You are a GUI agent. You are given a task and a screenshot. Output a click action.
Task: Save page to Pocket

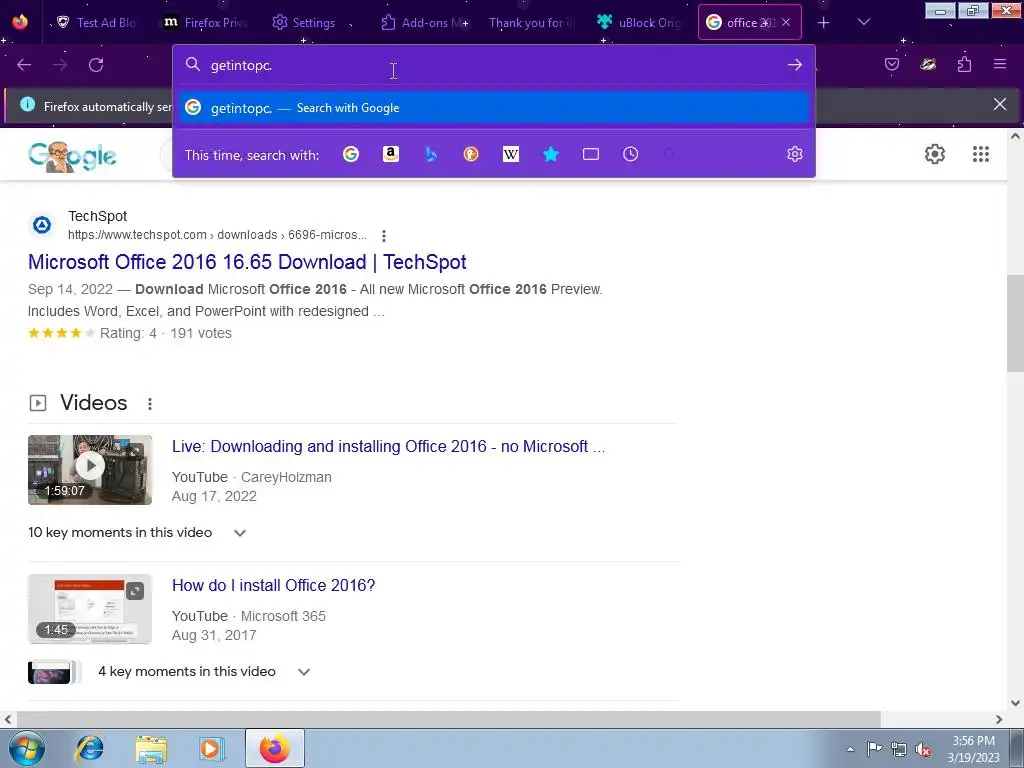(x=892, y=64)
